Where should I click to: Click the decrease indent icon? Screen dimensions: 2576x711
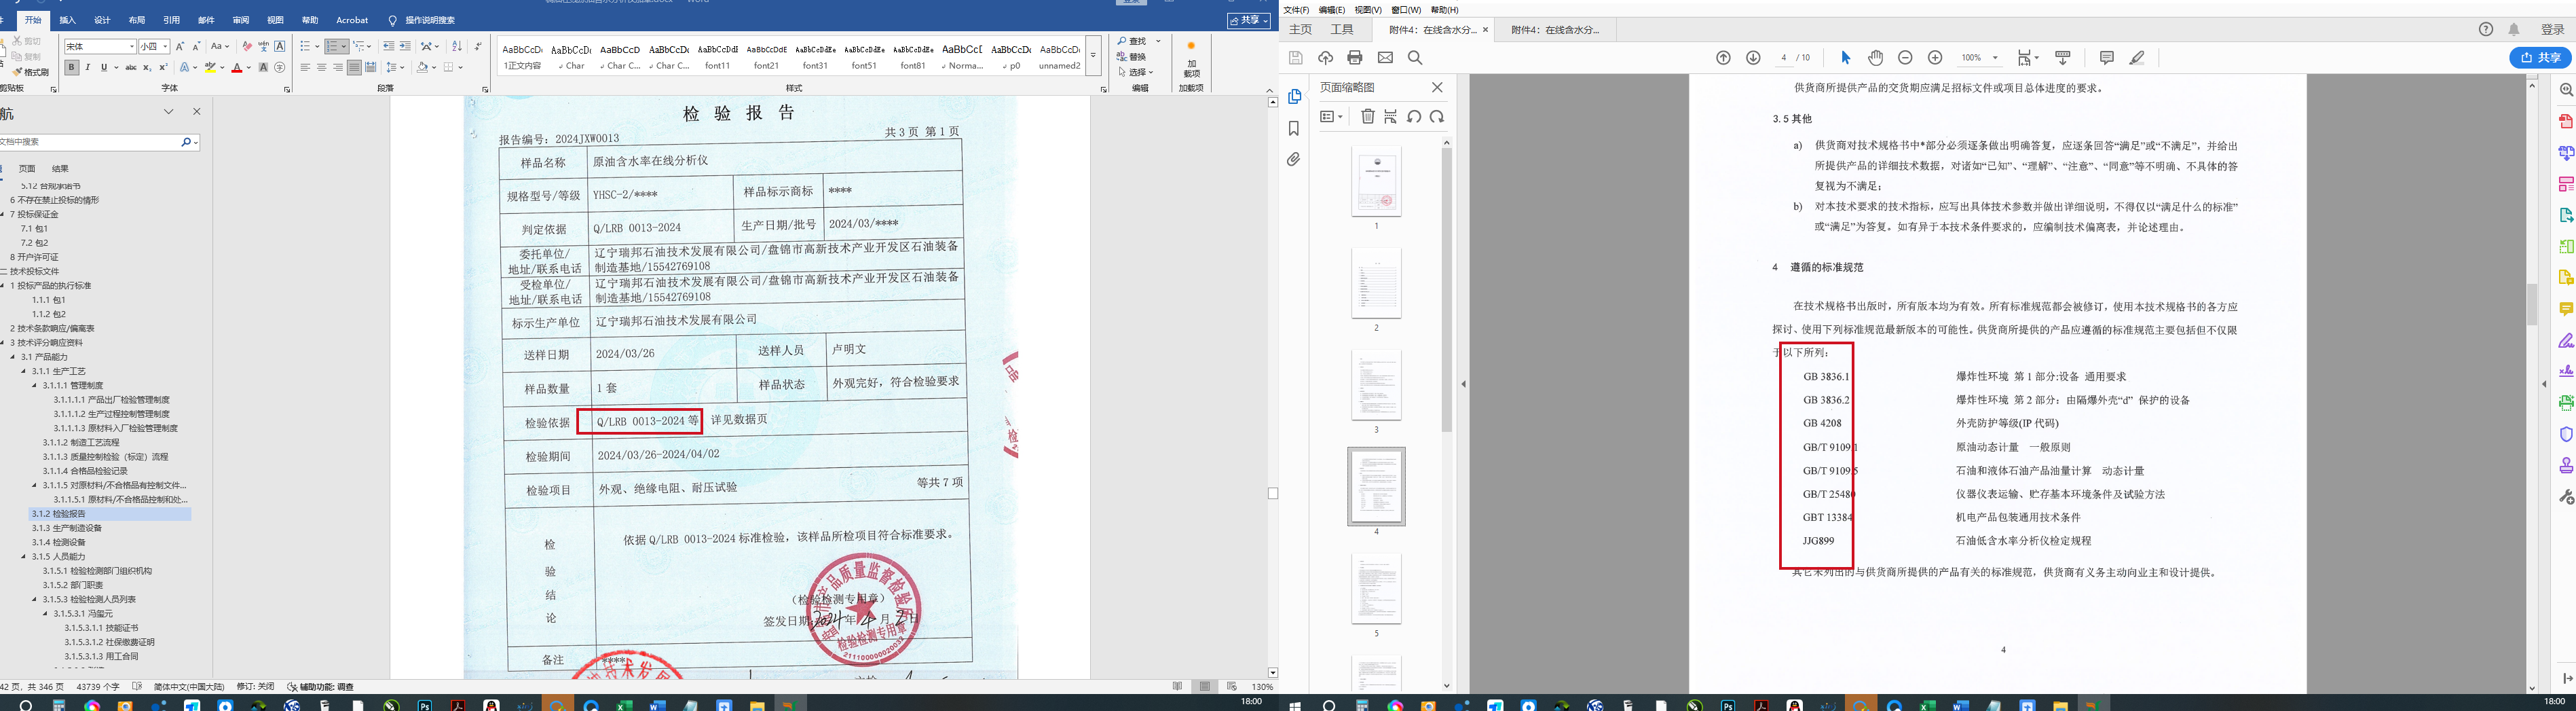coord(388,46)
